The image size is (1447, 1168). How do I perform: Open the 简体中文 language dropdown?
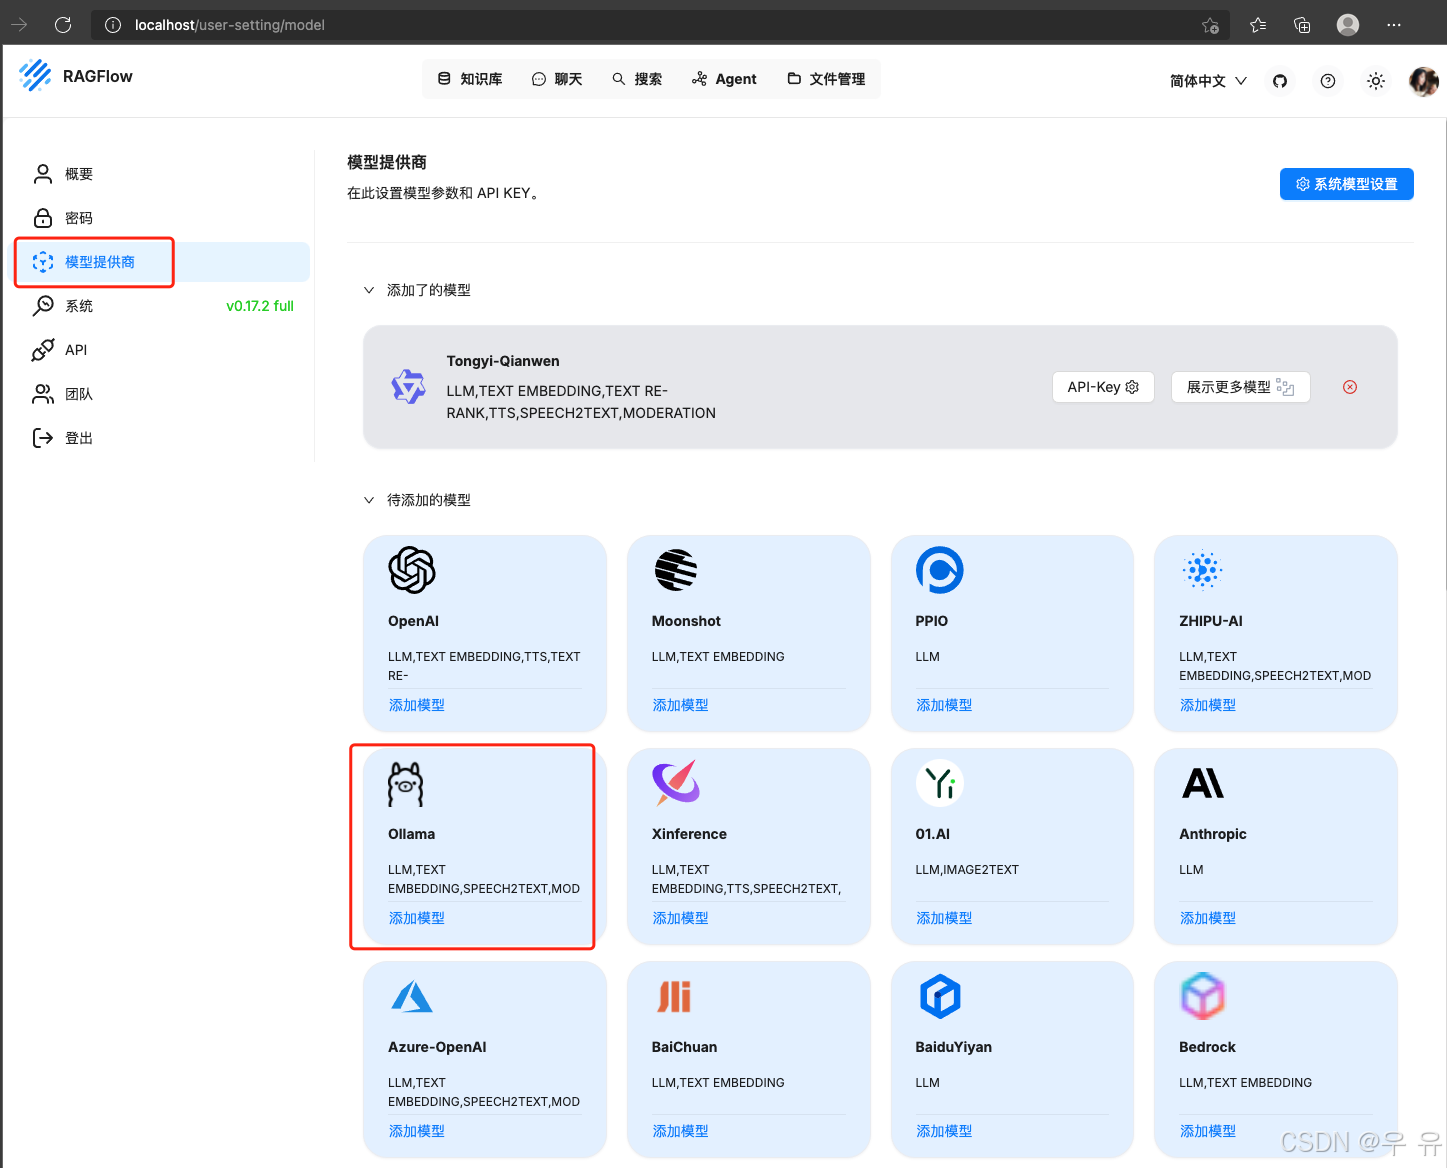pyautogui.click(x=1208, y=81)
